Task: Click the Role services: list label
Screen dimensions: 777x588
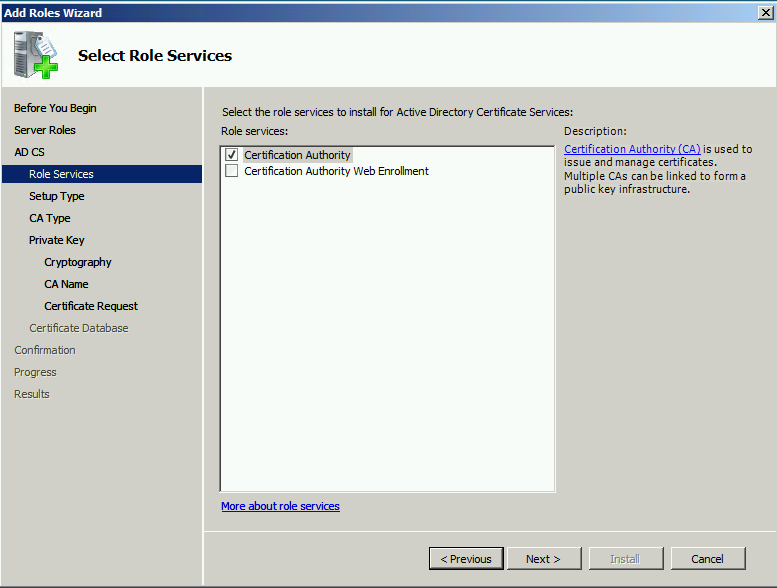Action: tap(254, 131)
